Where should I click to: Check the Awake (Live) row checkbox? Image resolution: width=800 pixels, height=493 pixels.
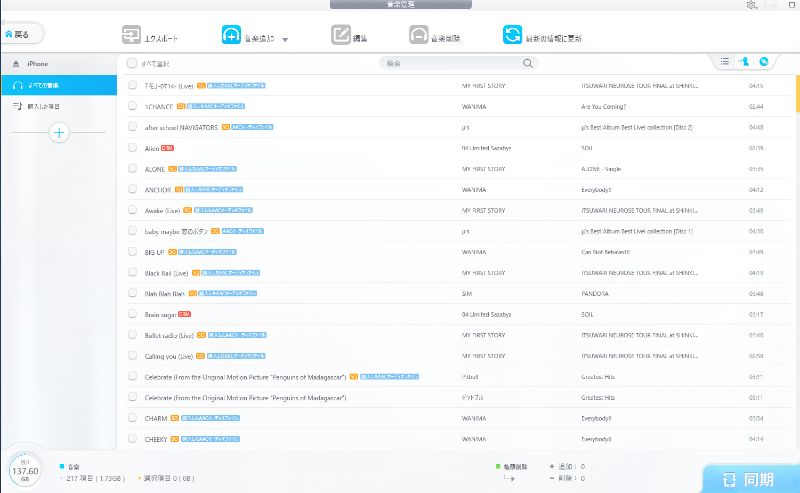(x=133, y=210)
